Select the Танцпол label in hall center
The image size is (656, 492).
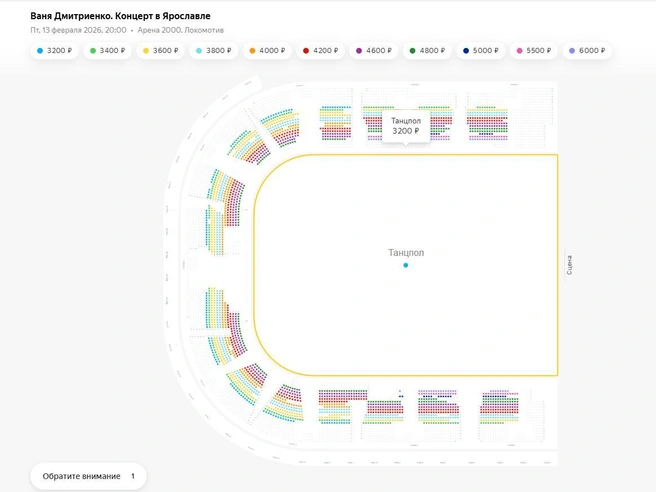tap(405, 253)
